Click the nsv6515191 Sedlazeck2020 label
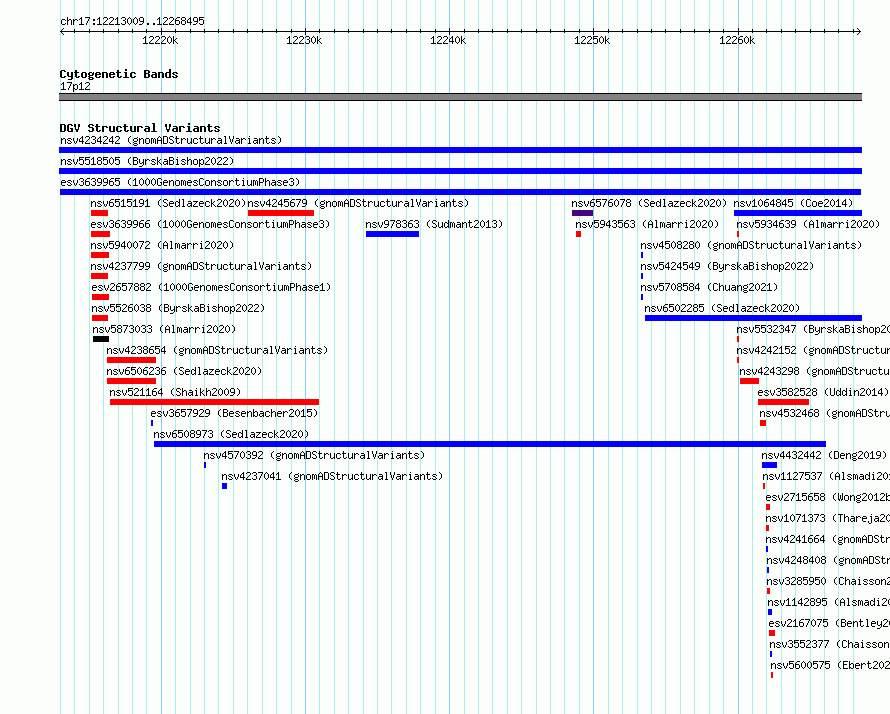 coord(168,203)
